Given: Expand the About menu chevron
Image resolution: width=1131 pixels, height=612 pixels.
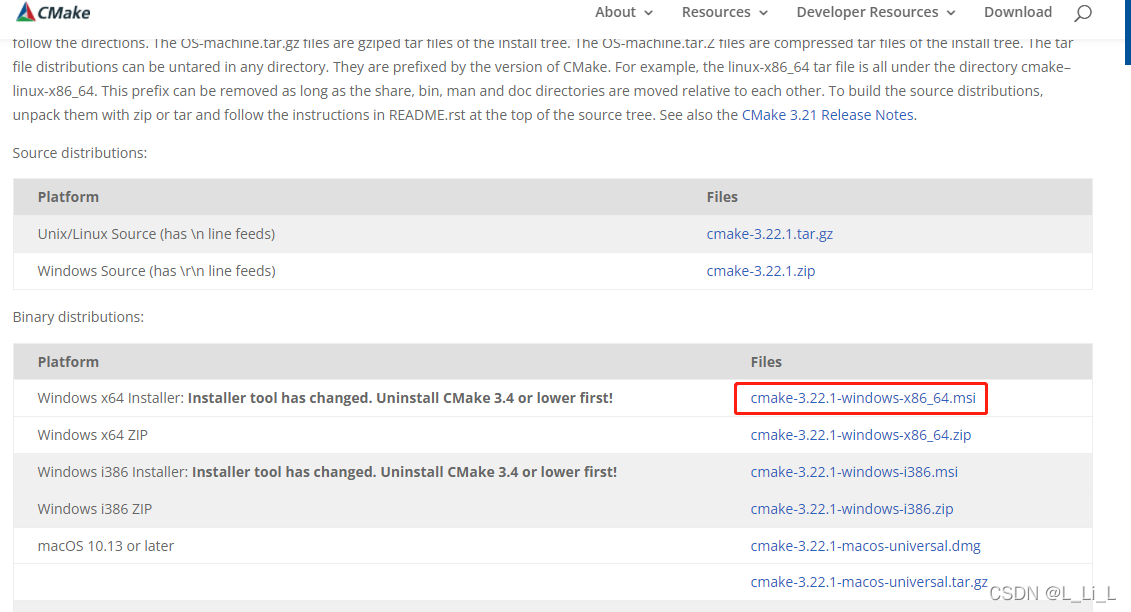Looking at the screenshot, I should (648, 13).
